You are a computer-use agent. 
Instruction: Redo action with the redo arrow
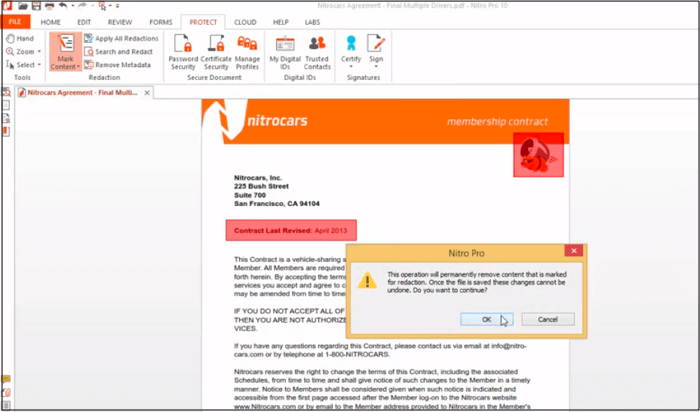[x=82, y=6]
